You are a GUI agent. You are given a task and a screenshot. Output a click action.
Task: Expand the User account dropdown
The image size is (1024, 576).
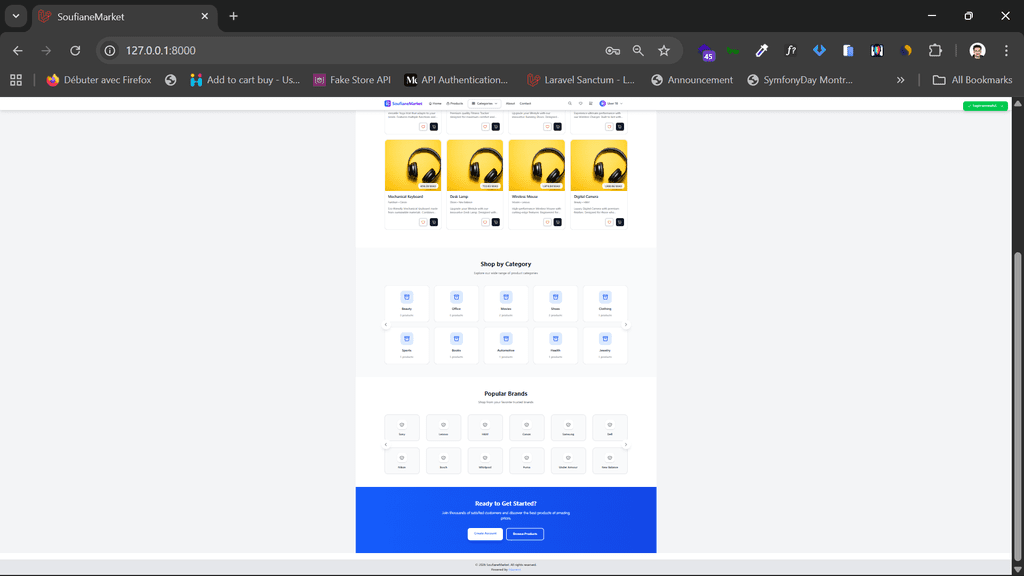[611, 103]
